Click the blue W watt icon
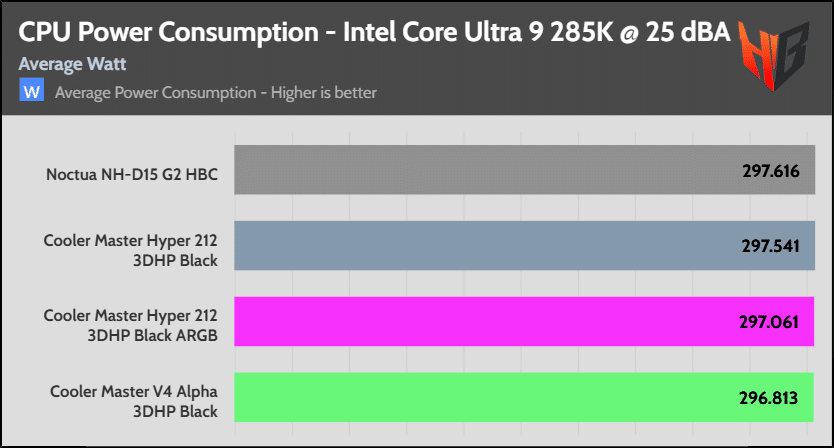This screenshot has width=834, height=448. [x=31, y=92]
